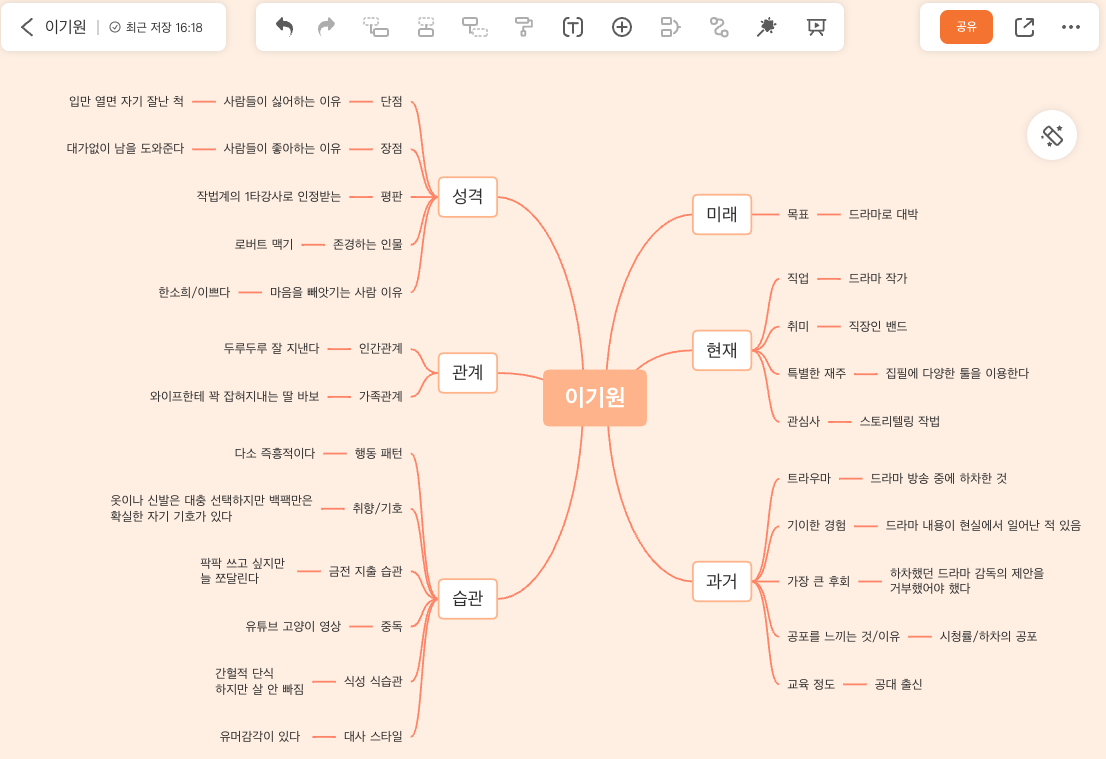
Task: Start presentation slideshow mode
Action: (816, 28)
